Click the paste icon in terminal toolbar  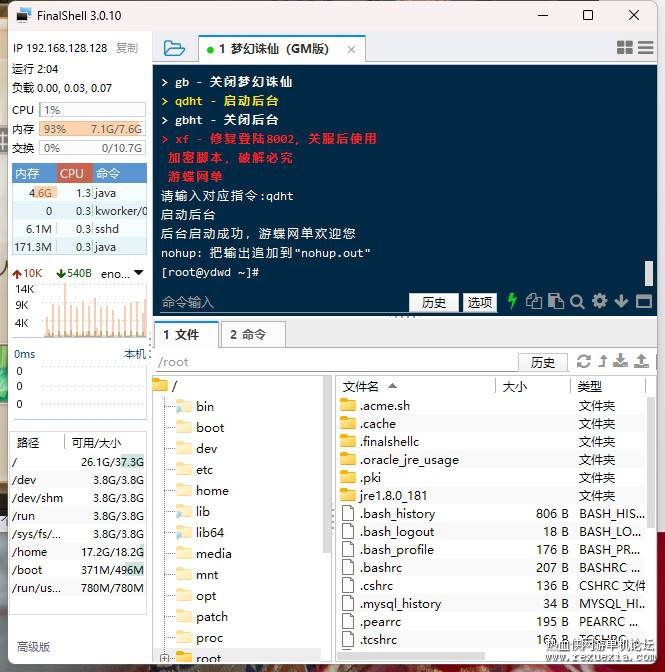(x=556, y=301)
